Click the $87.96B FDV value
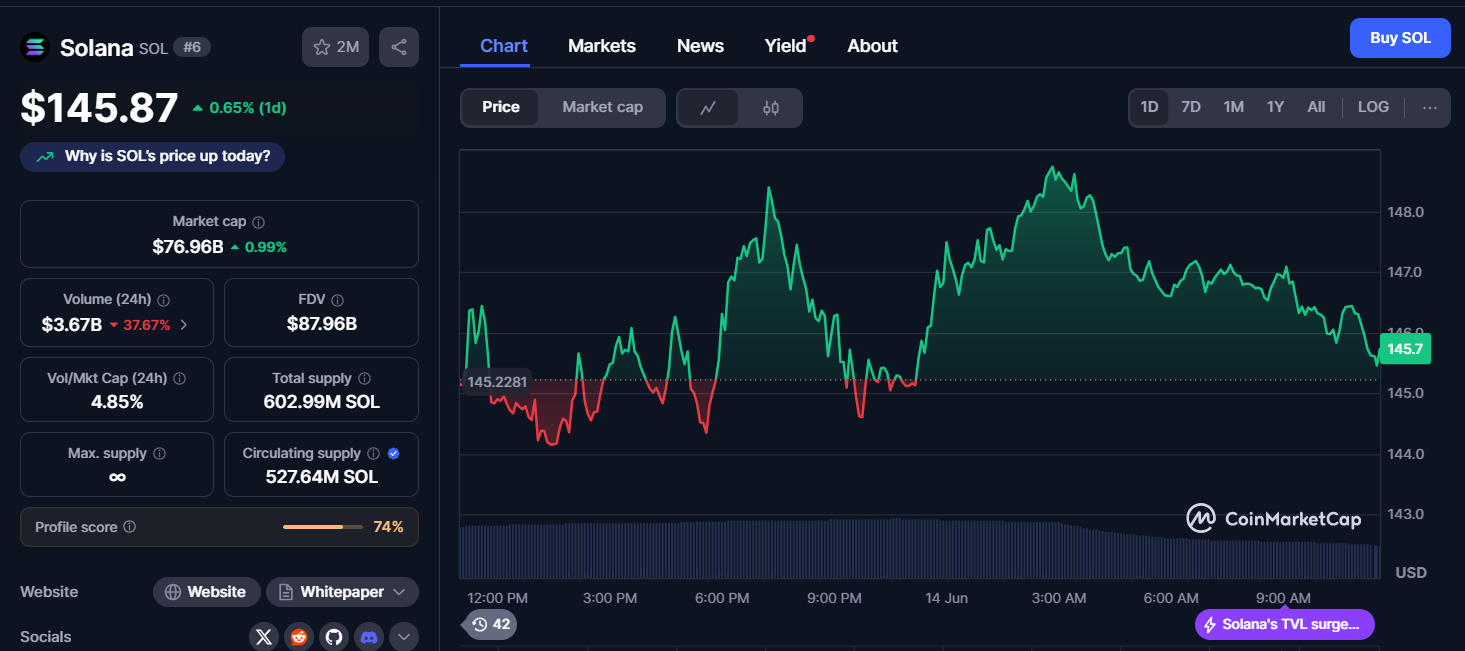Image resolution: width=1465 pixels, height=651 pixels. [322, 324]
